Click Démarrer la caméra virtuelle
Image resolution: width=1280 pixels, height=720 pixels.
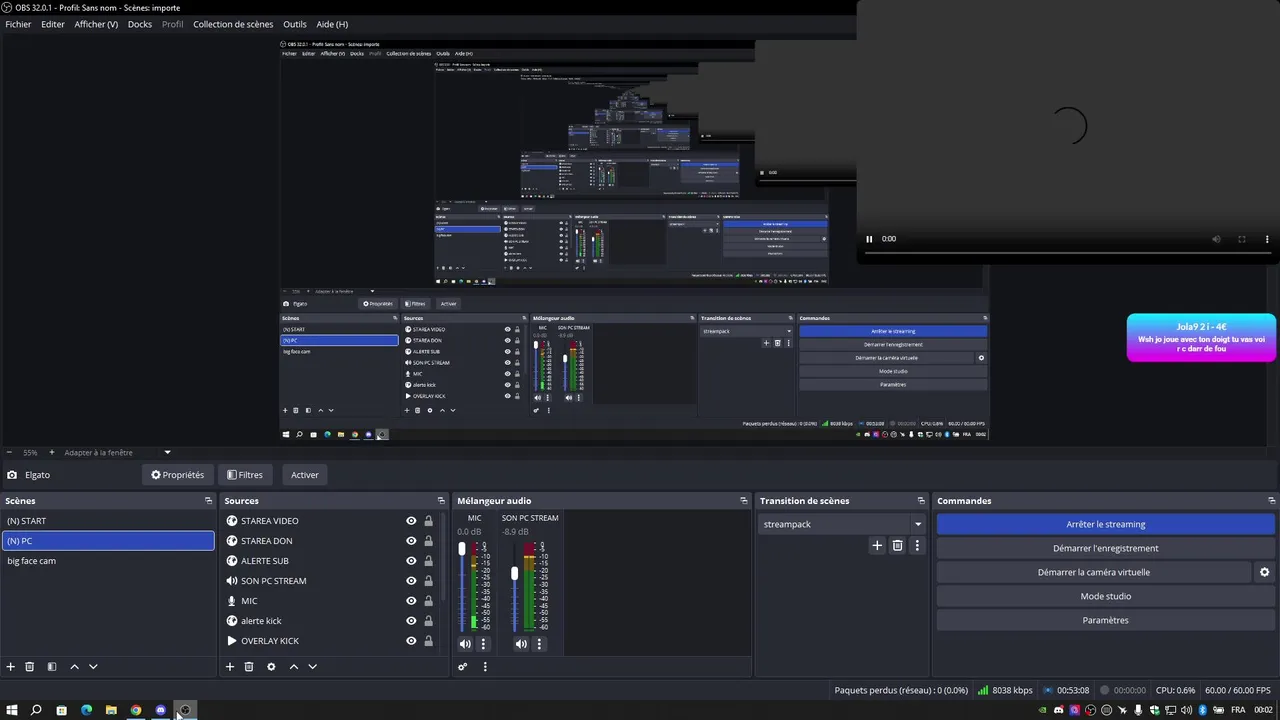[x=1093, y=572]
